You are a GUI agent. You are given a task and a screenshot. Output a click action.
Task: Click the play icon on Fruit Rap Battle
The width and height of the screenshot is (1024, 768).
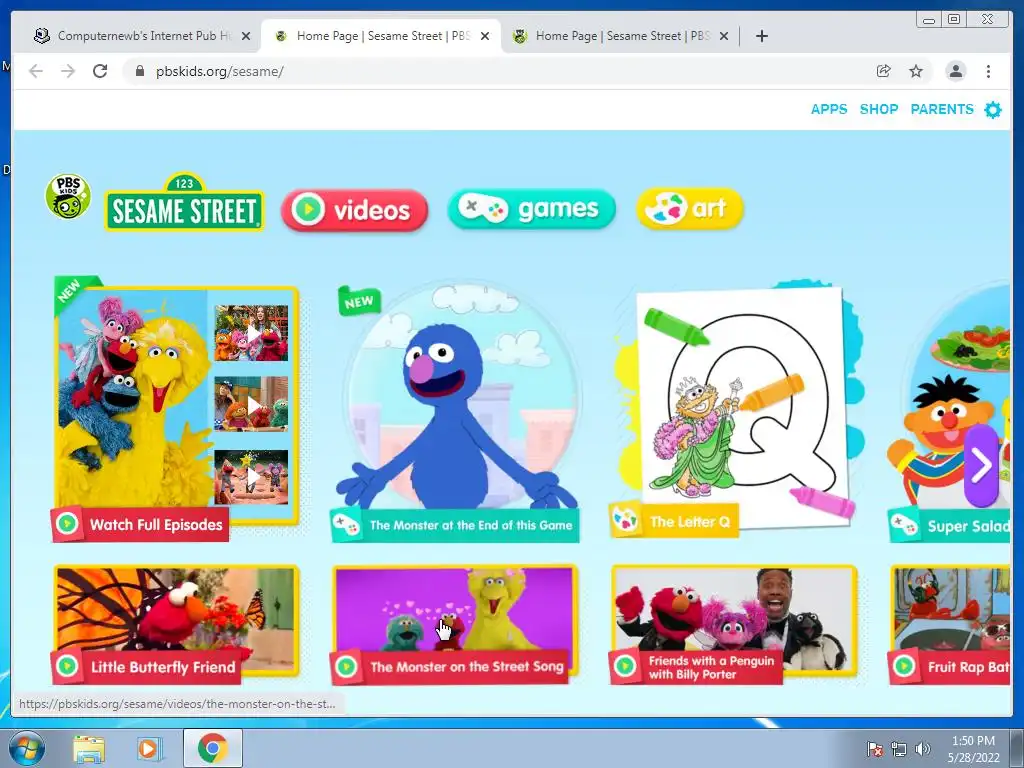(904, 667)
